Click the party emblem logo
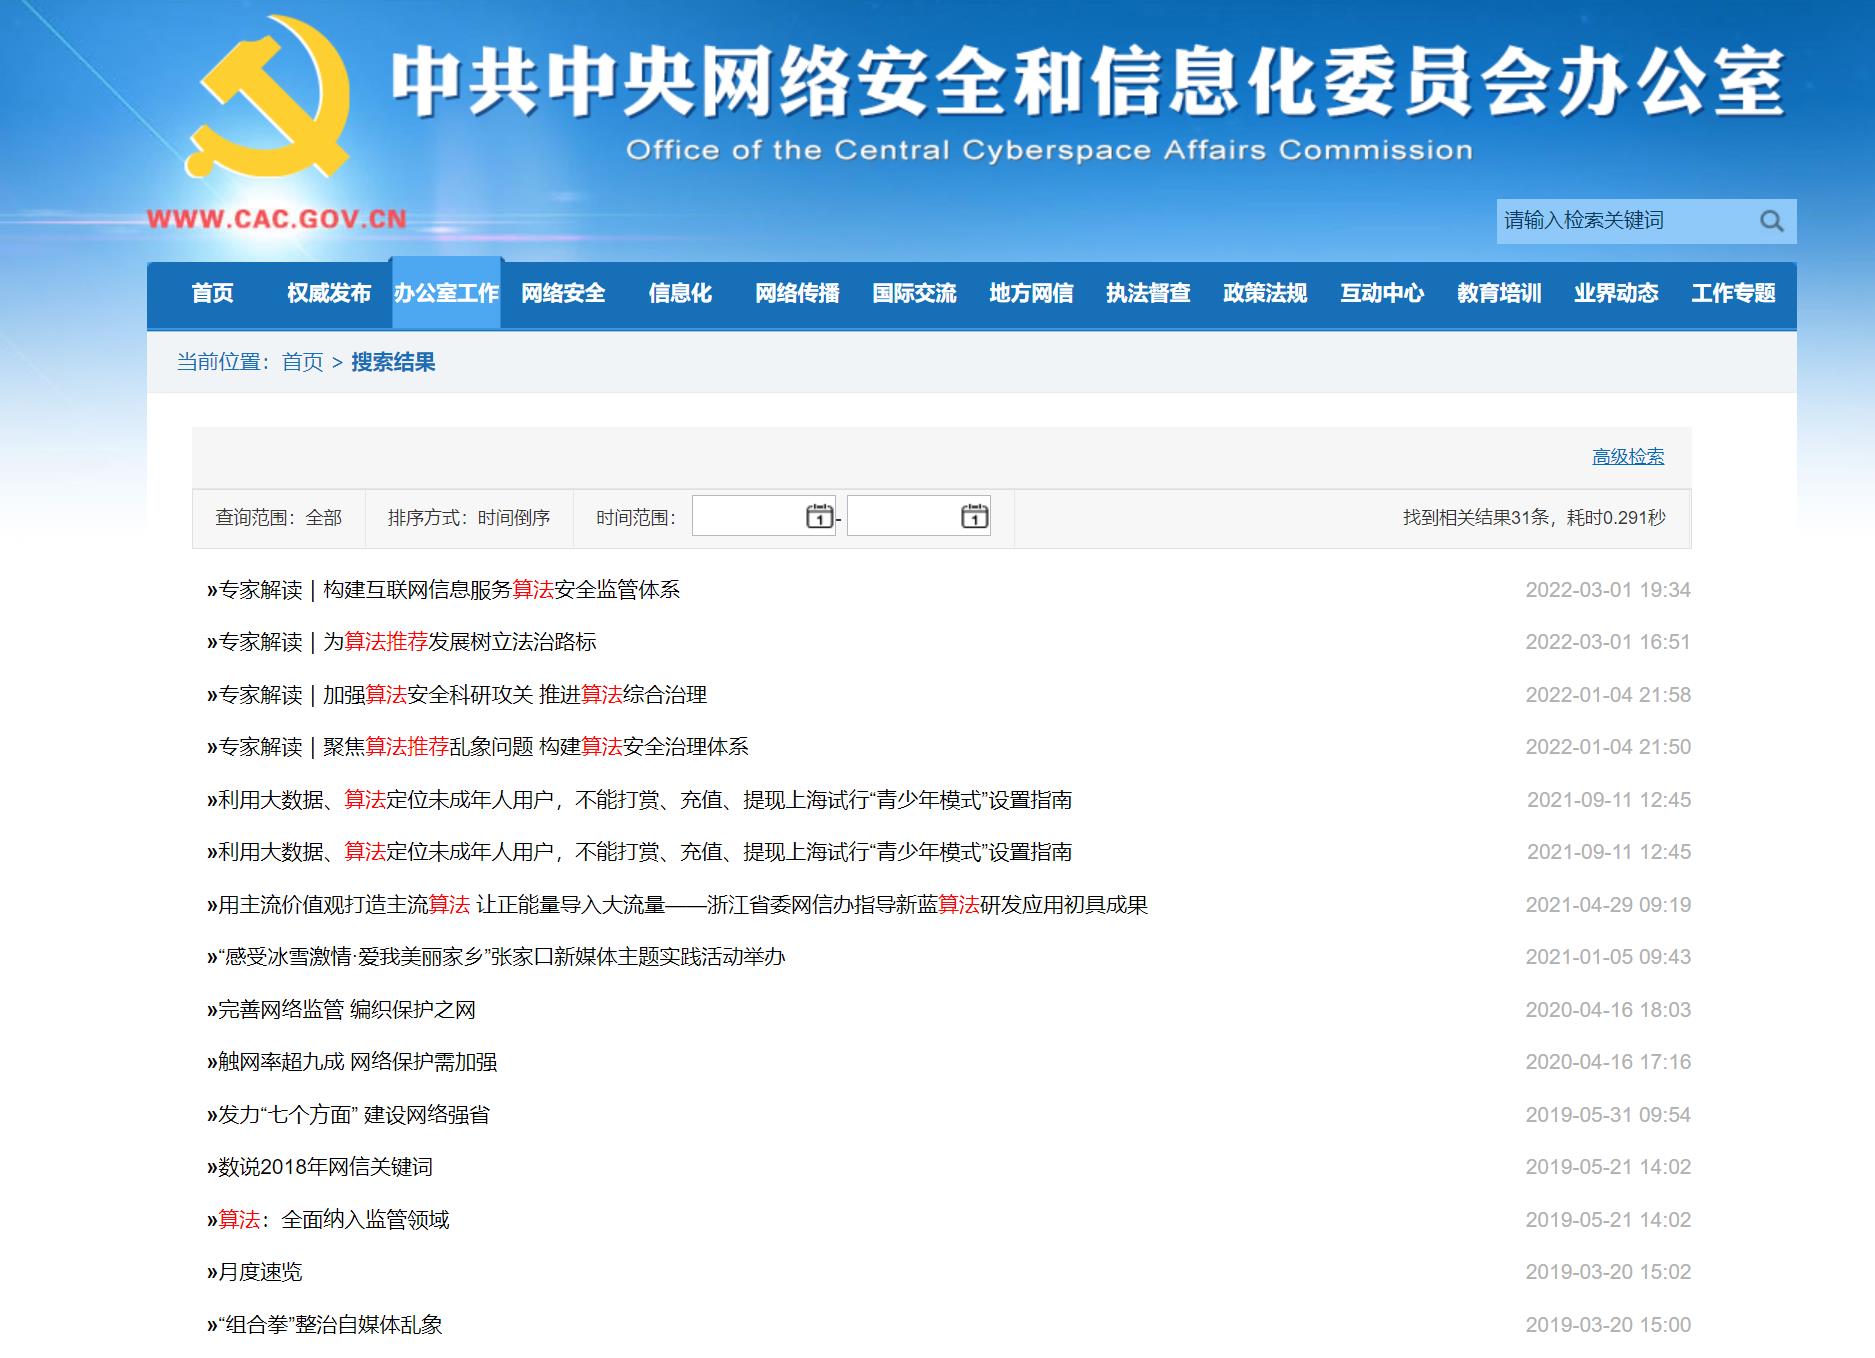This screenshot has height=1358, width=1875. pos(268,97)
